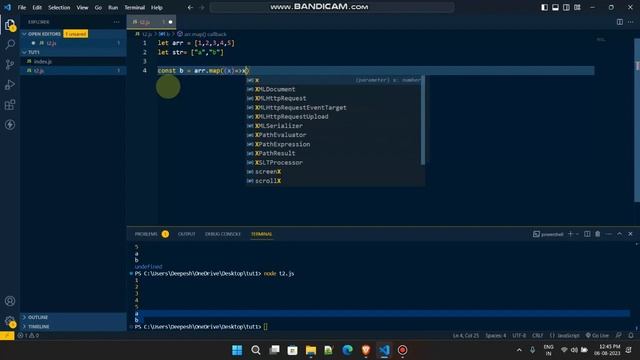Go back with the navigation arrow
Viewport: 640px width, 360px height.
pyautogui.click(x=190, y=7)
